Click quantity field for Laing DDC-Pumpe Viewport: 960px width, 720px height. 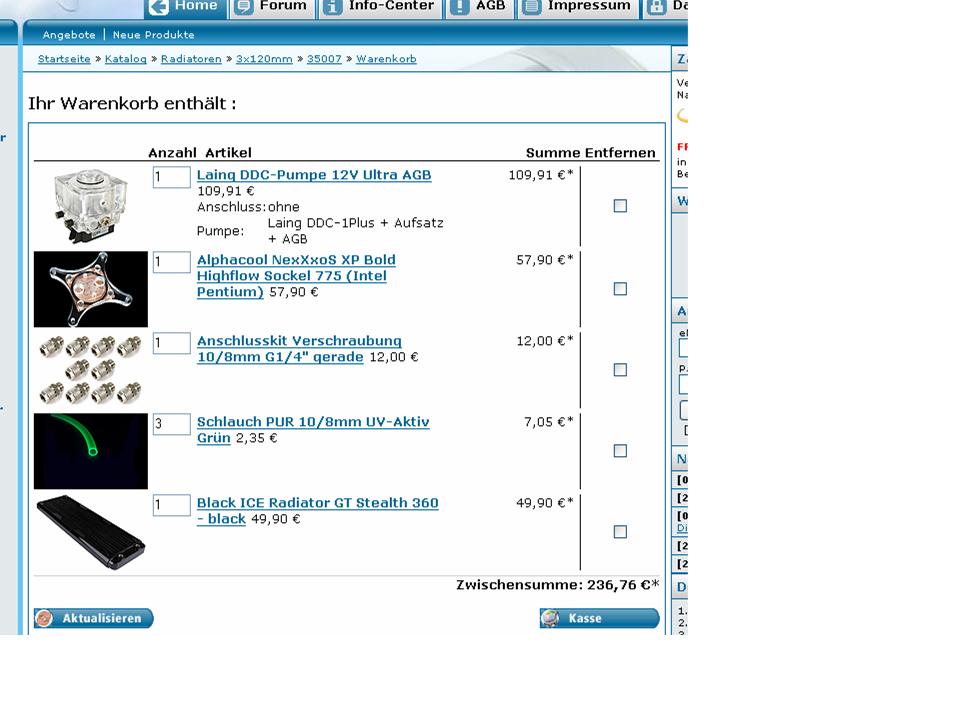point(171,177)
